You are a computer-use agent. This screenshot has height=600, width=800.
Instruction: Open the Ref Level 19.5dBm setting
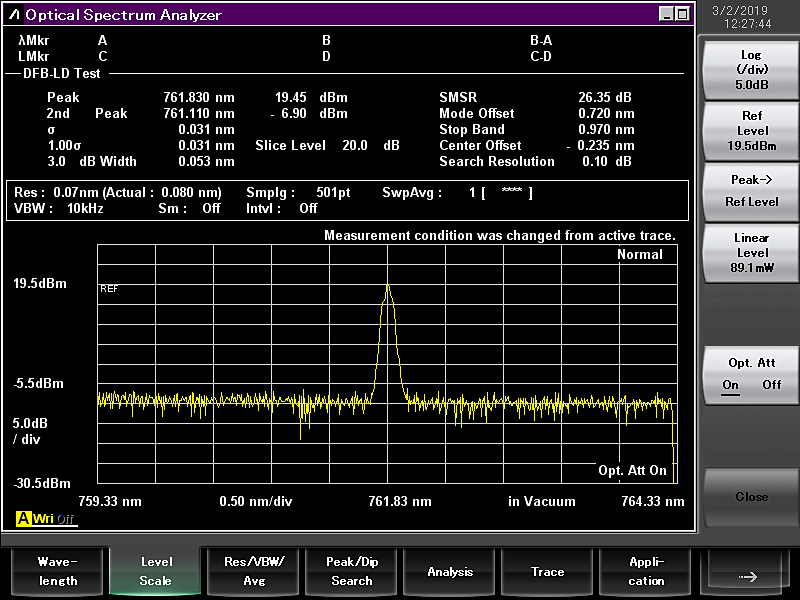(x=751, y=131)
